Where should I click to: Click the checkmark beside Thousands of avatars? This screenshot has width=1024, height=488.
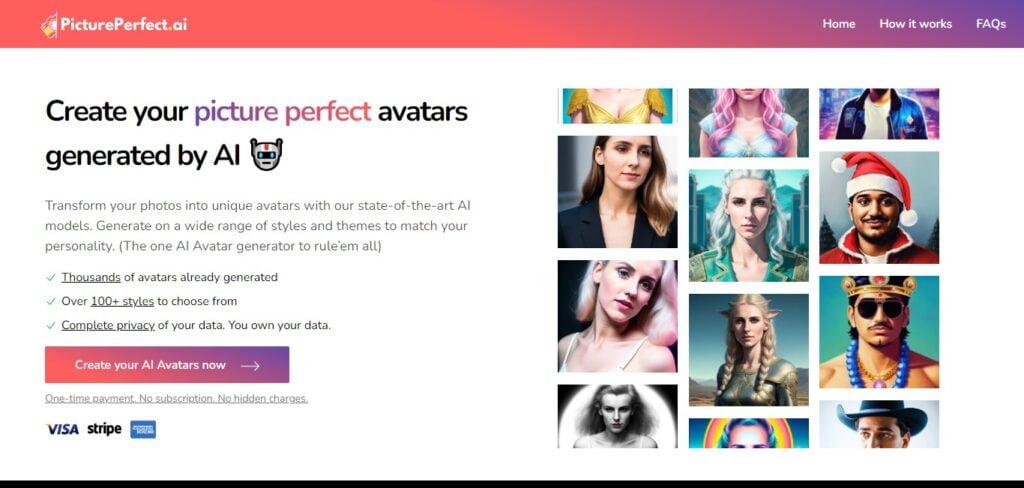(50, 278)
